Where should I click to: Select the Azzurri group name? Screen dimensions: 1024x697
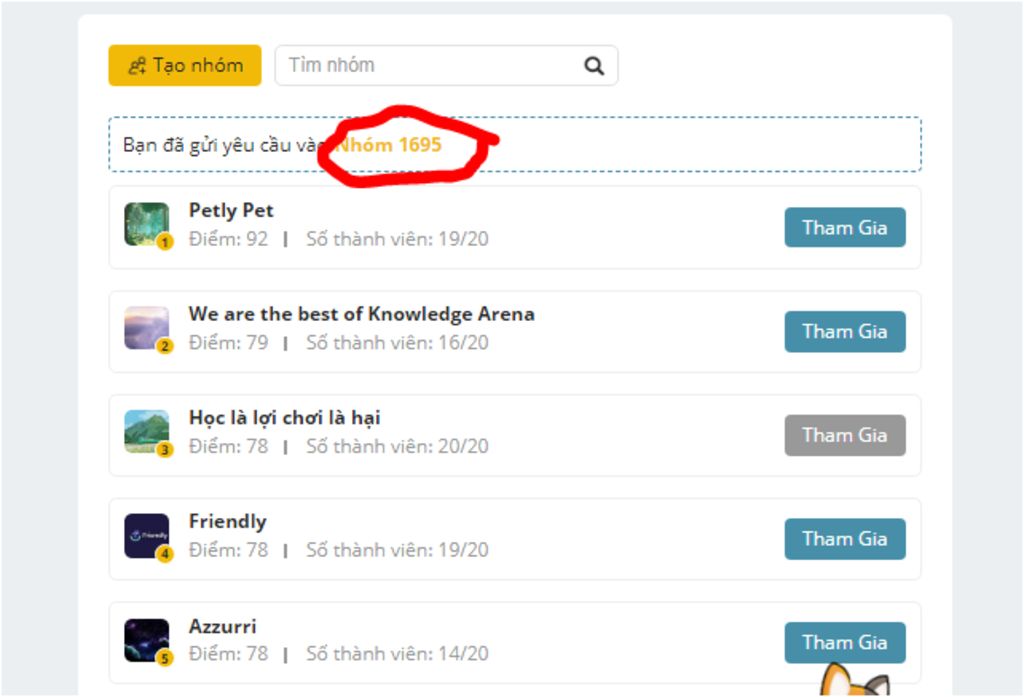(223, 626)
